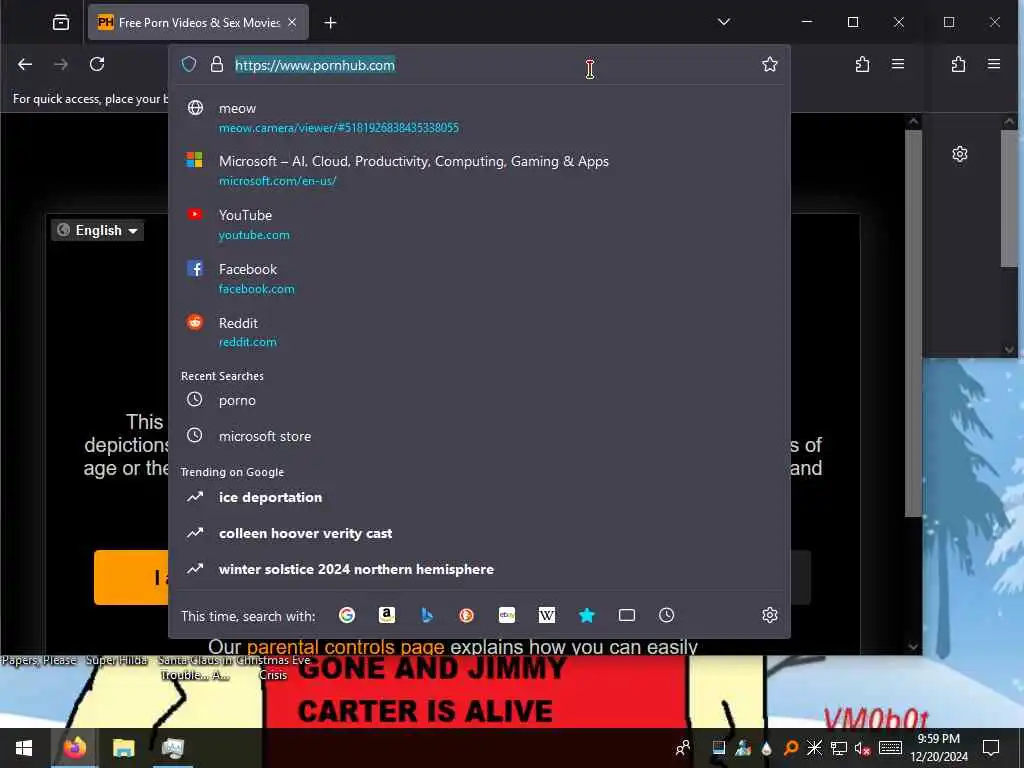This screenshot has width=1024, height=768.
Task: Click the front window's vertical scrollbar
Action: (x=914, y=323)
